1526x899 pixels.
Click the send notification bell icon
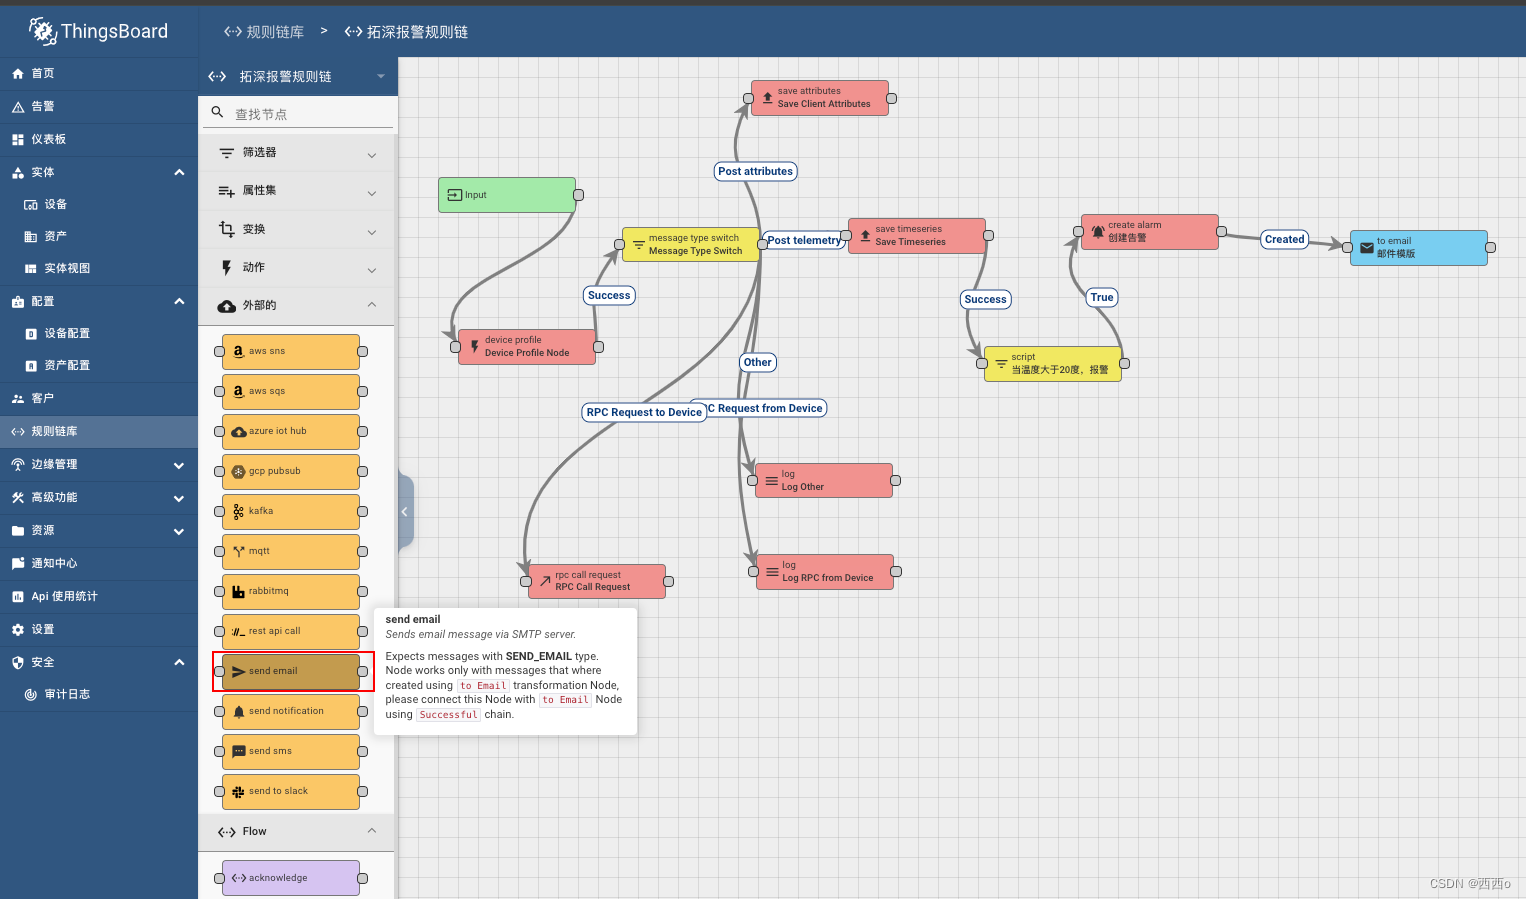pyautogui.click(x=238, y=712)
